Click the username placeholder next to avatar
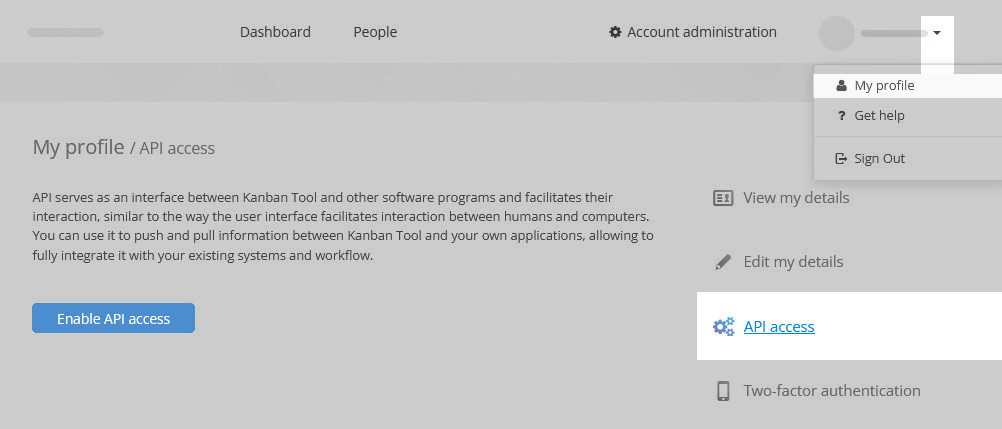Image resolution: width=1002 pixels, height=429 pixels. point(894,33)
